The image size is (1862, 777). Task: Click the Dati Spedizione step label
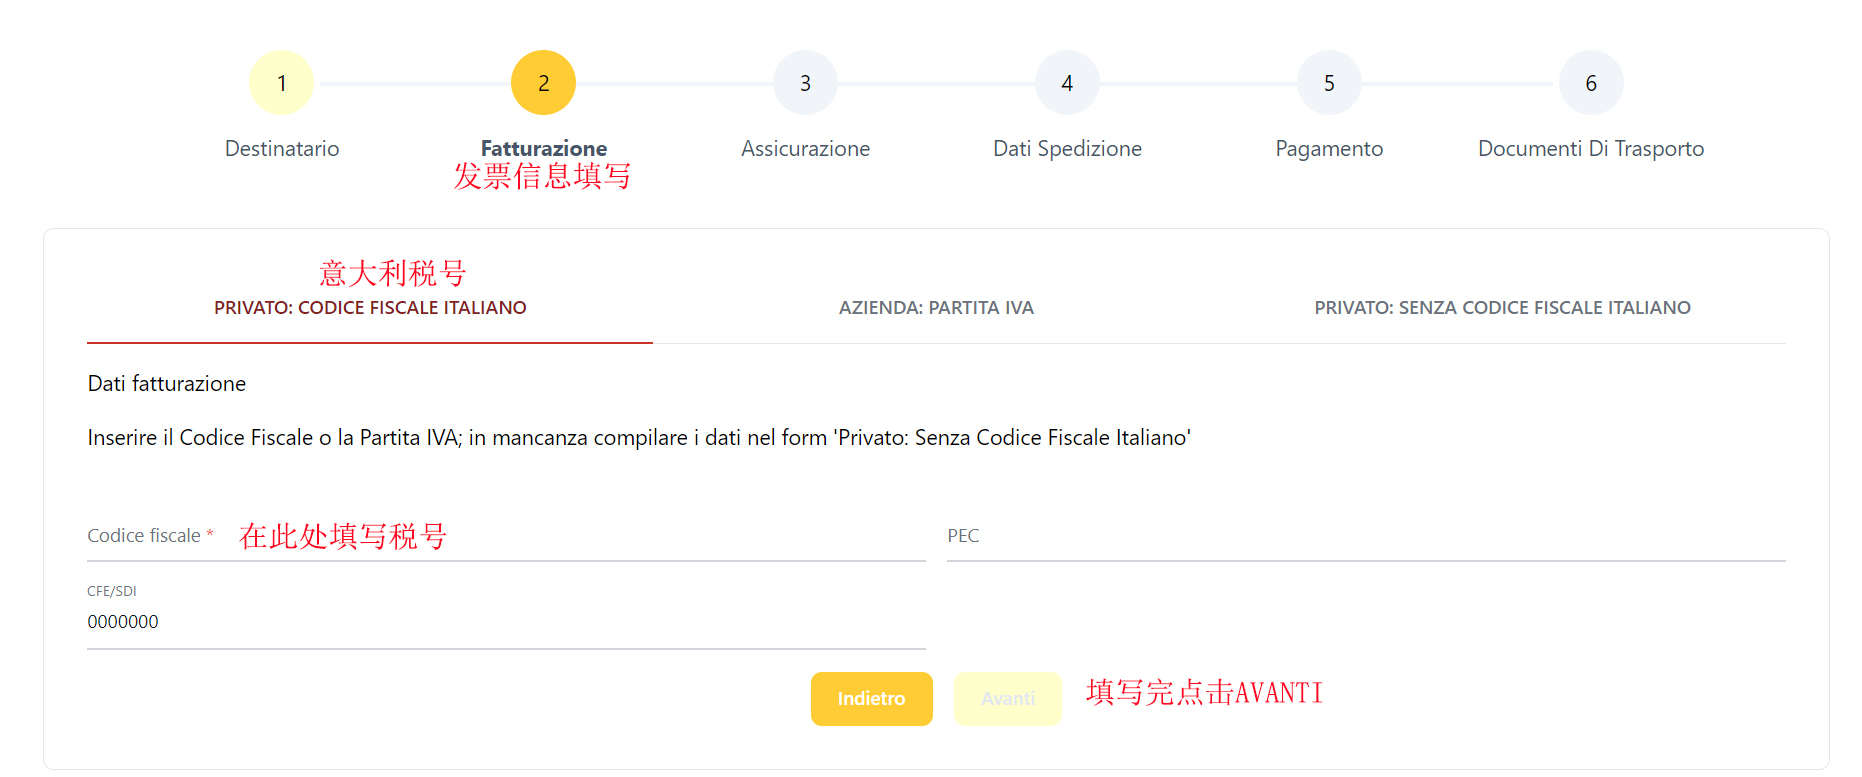click(1067, 149)
